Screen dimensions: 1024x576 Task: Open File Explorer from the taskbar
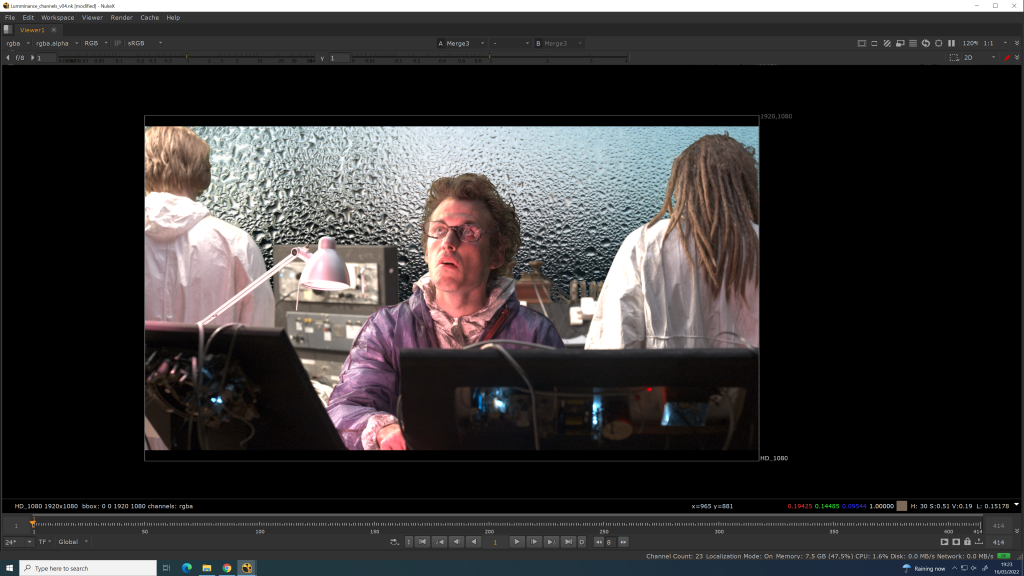207,568
